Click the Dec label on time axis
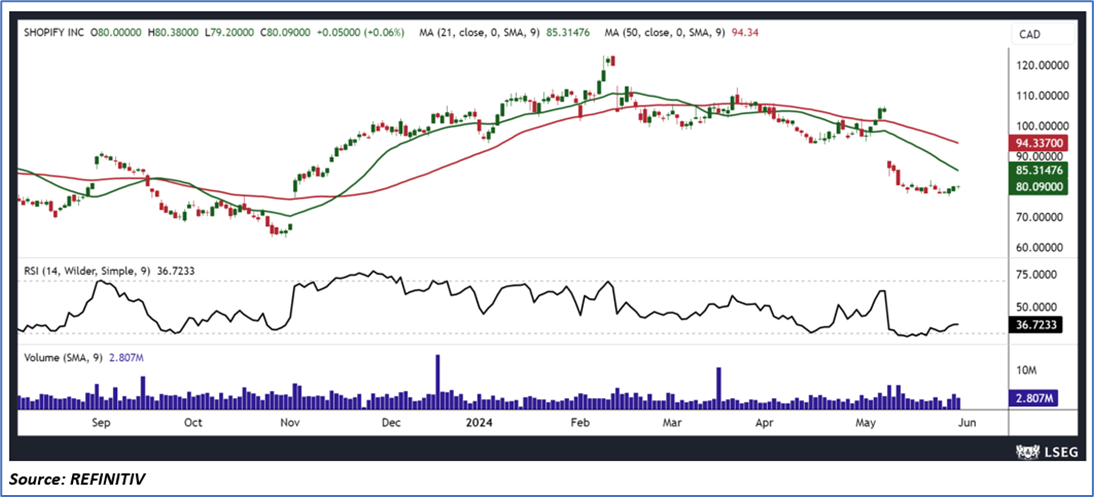 391,422
